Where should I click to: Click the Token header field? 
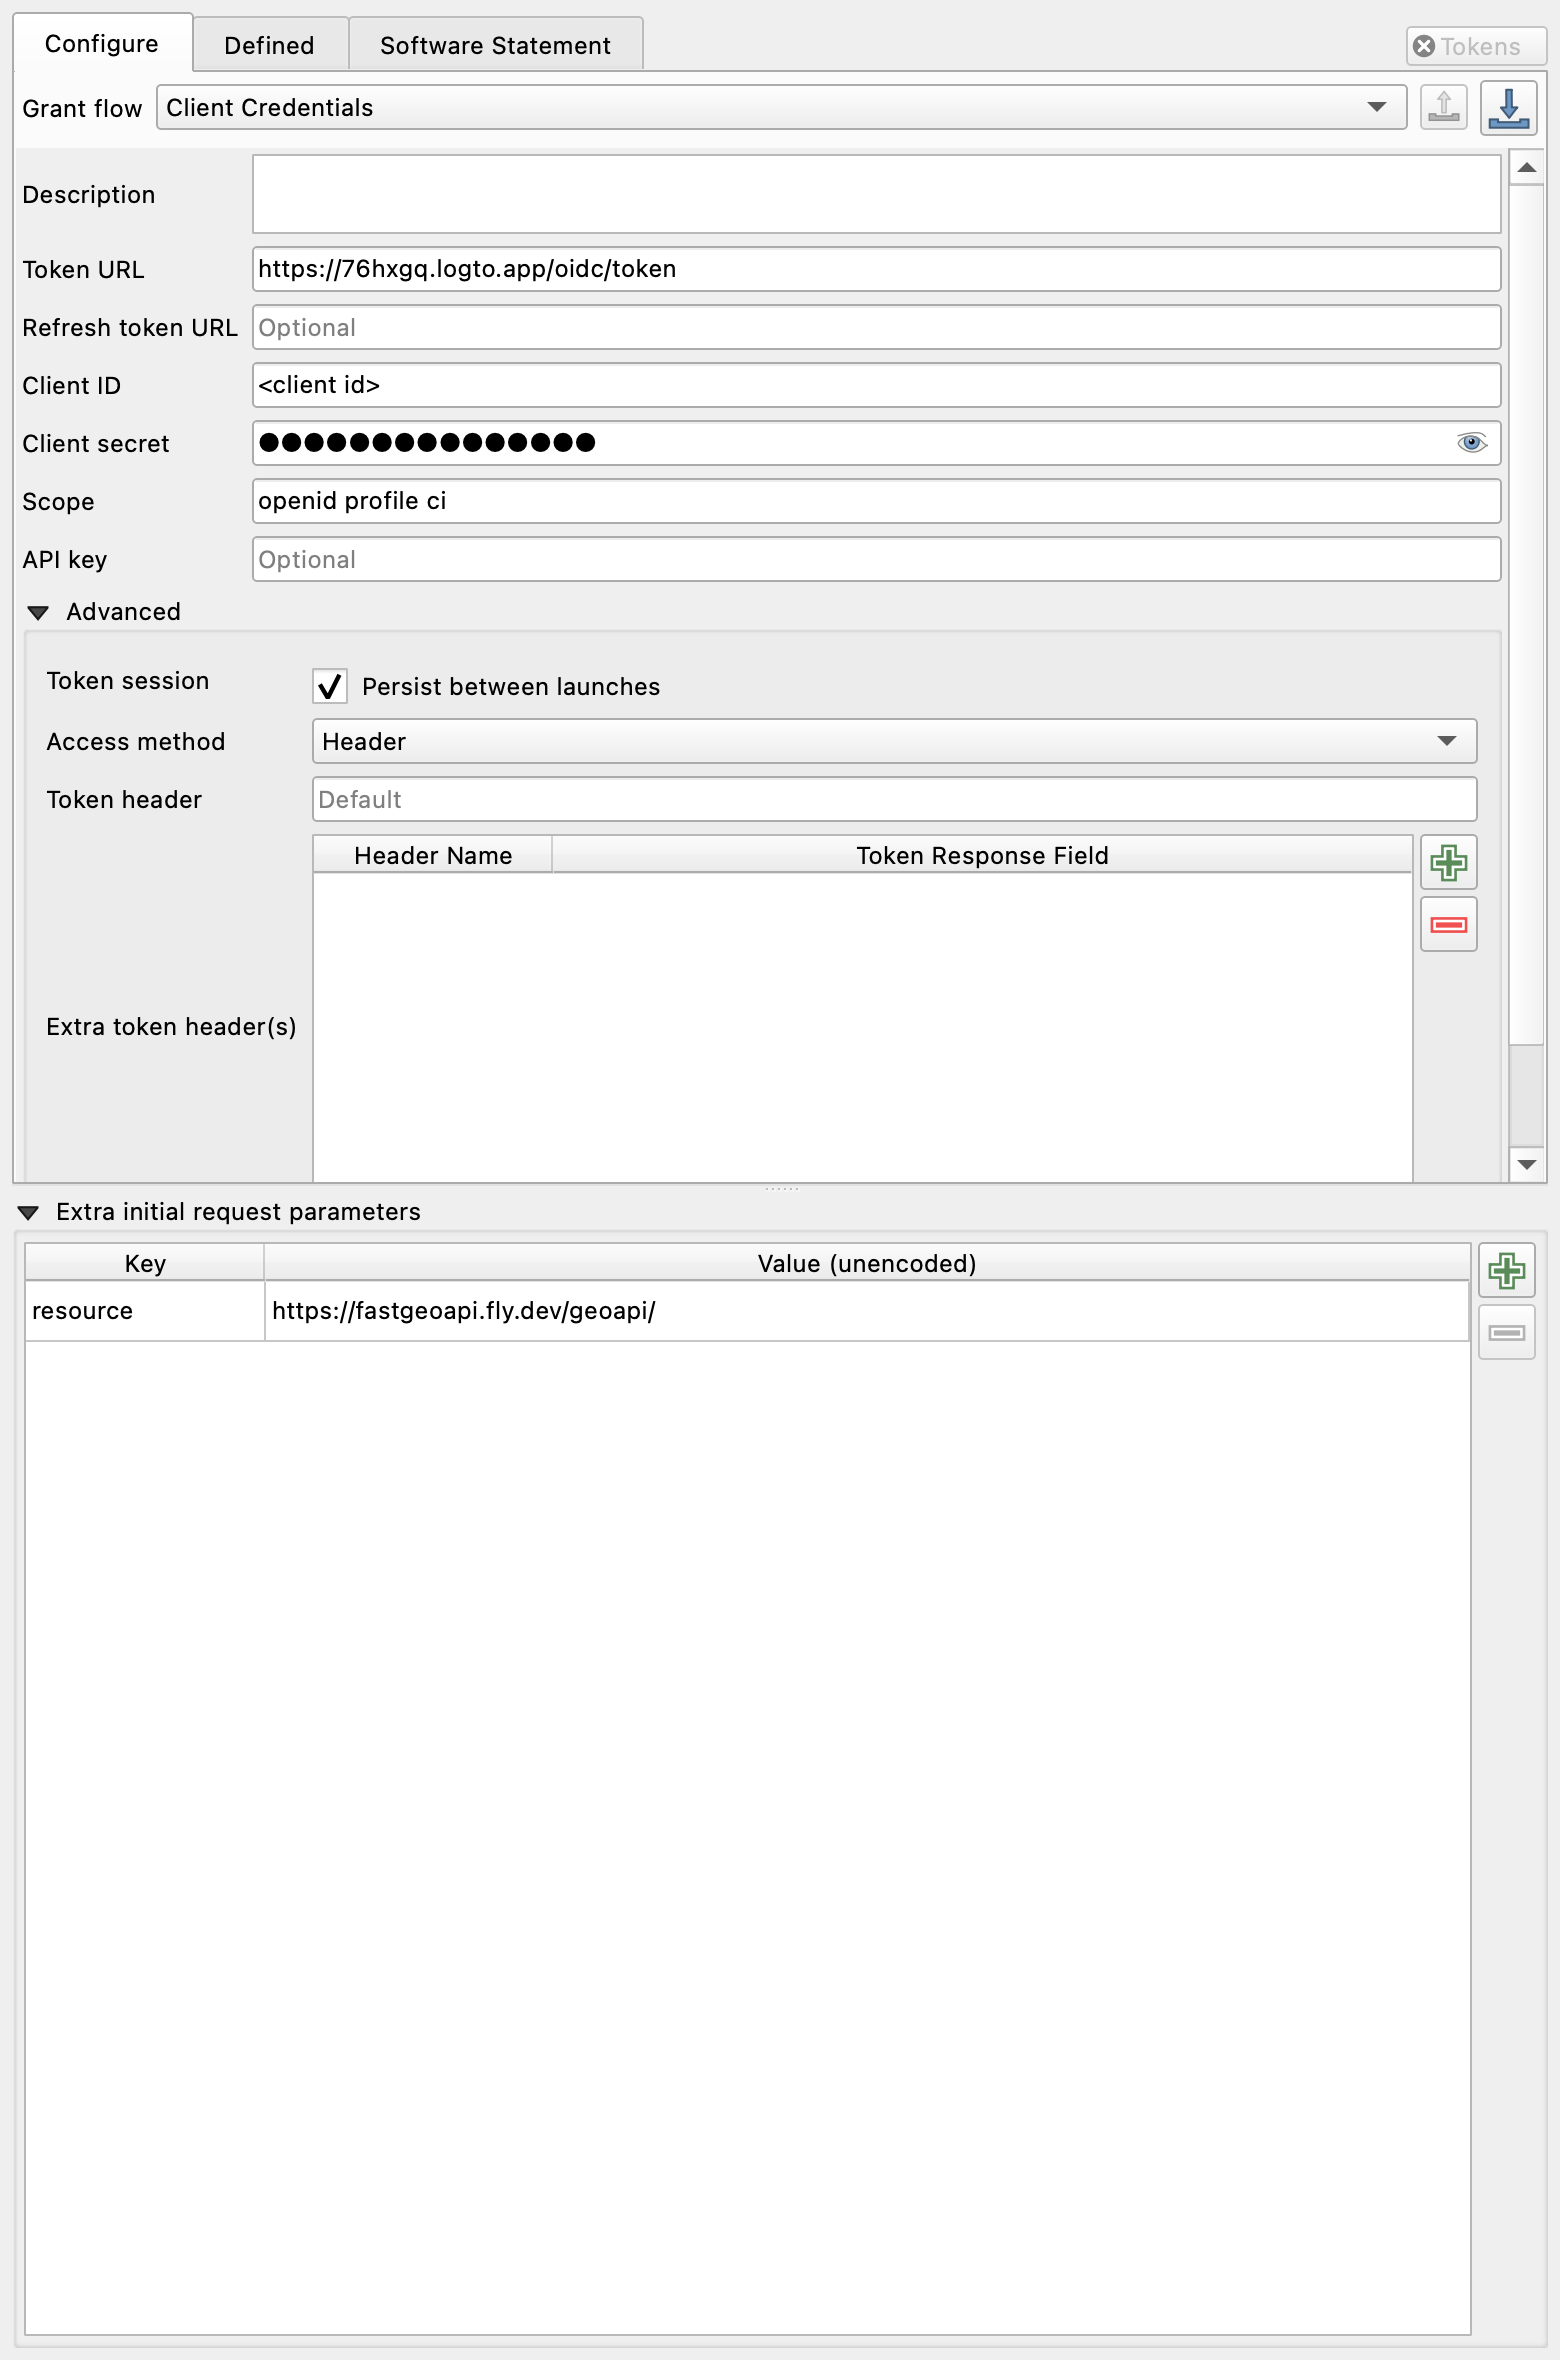pos(894,799)
